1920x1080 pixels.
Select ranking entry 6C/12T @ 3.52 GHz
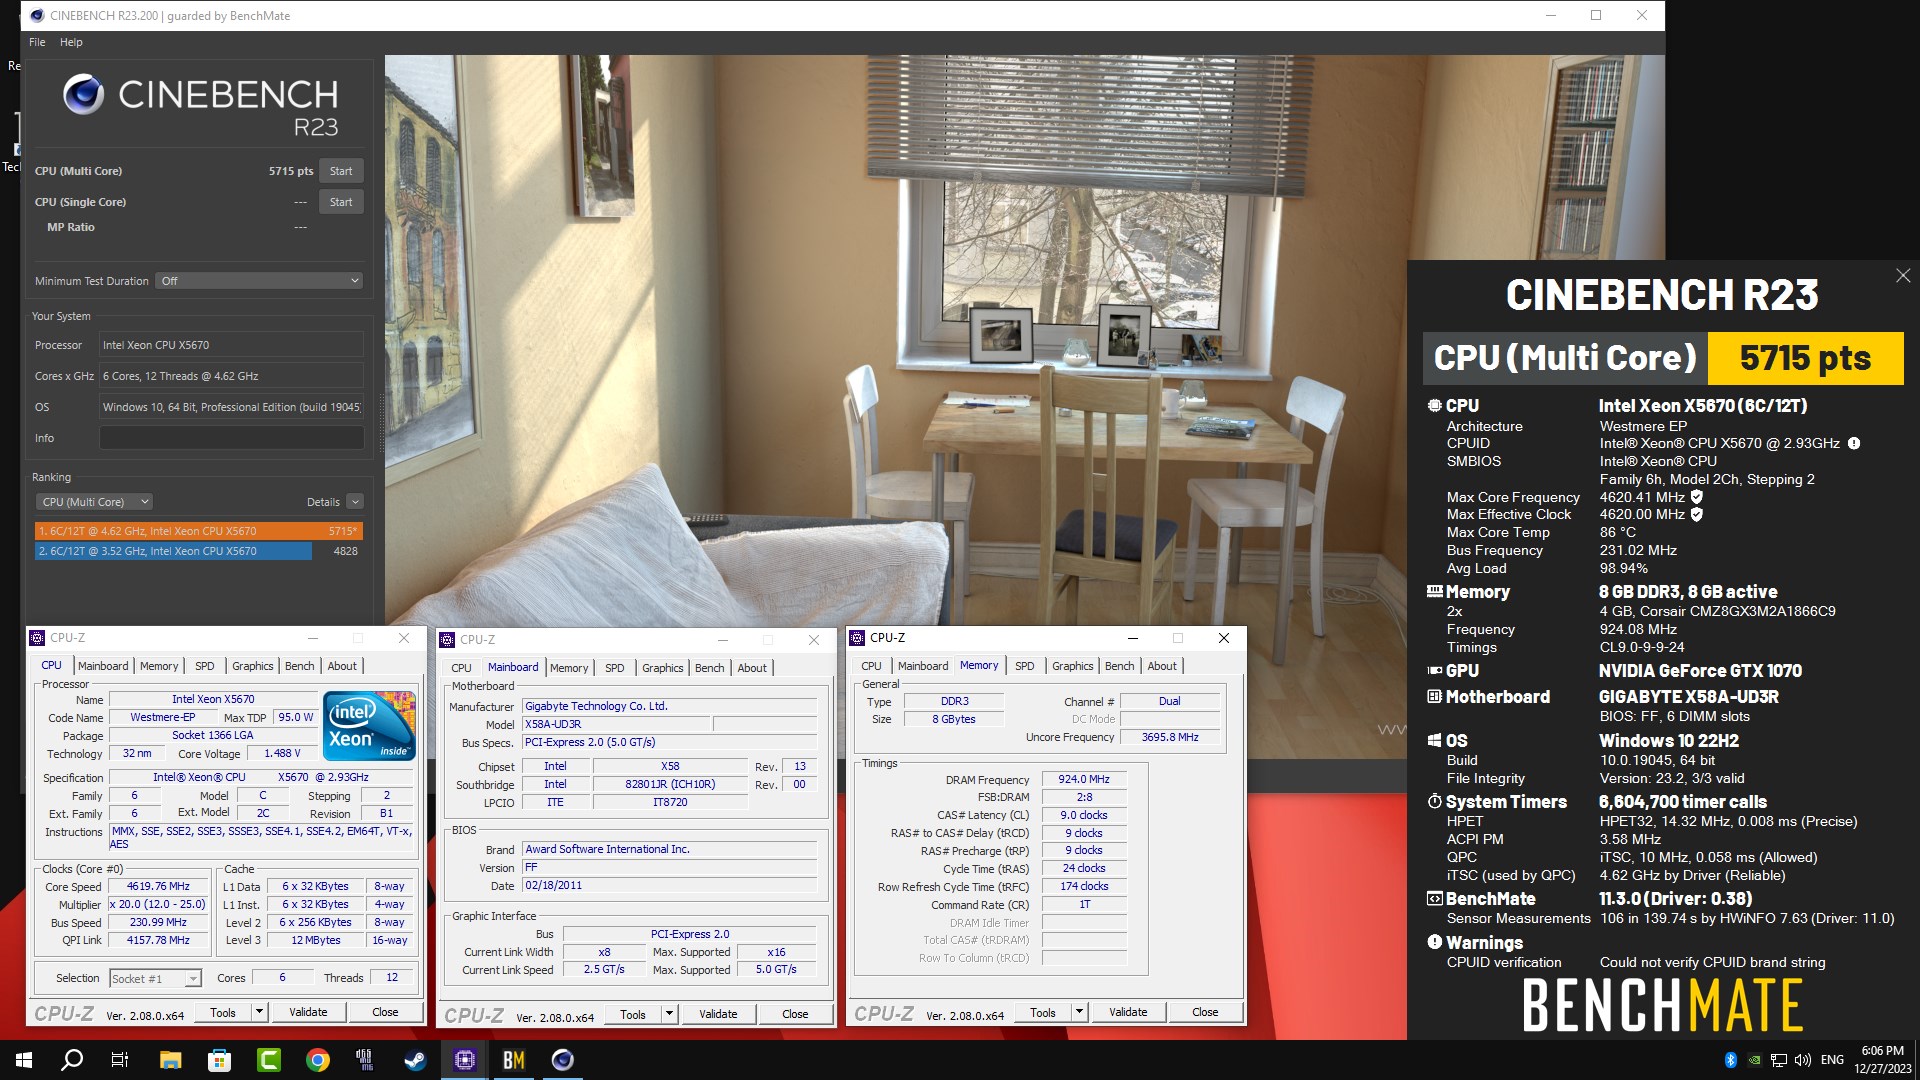[x=199, y=551]
